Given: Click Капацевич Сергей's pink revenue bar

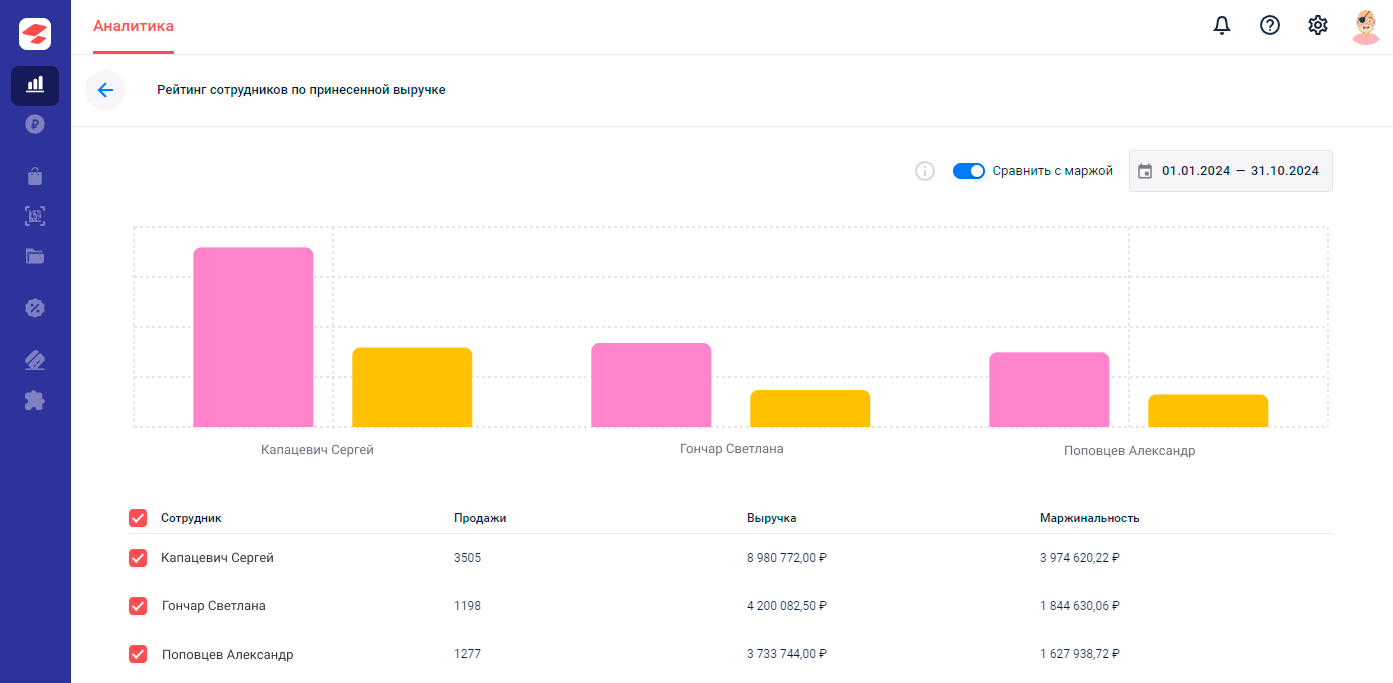Looking at the screenshot, I should [x=253, y=337].
